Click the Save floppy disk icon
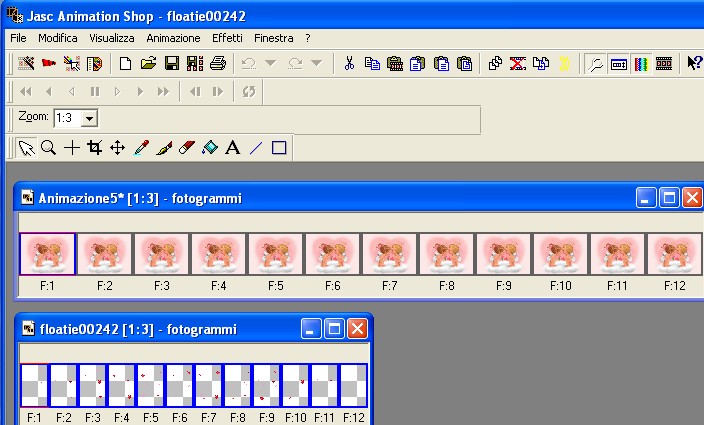704x425 pixels. (x=172, y=63)
